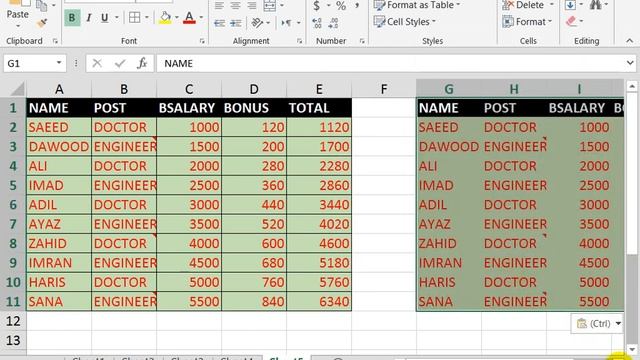Open the Borders dropdown arrow
This screenshot has width=640, height=360.
click(x=147, y=18)
